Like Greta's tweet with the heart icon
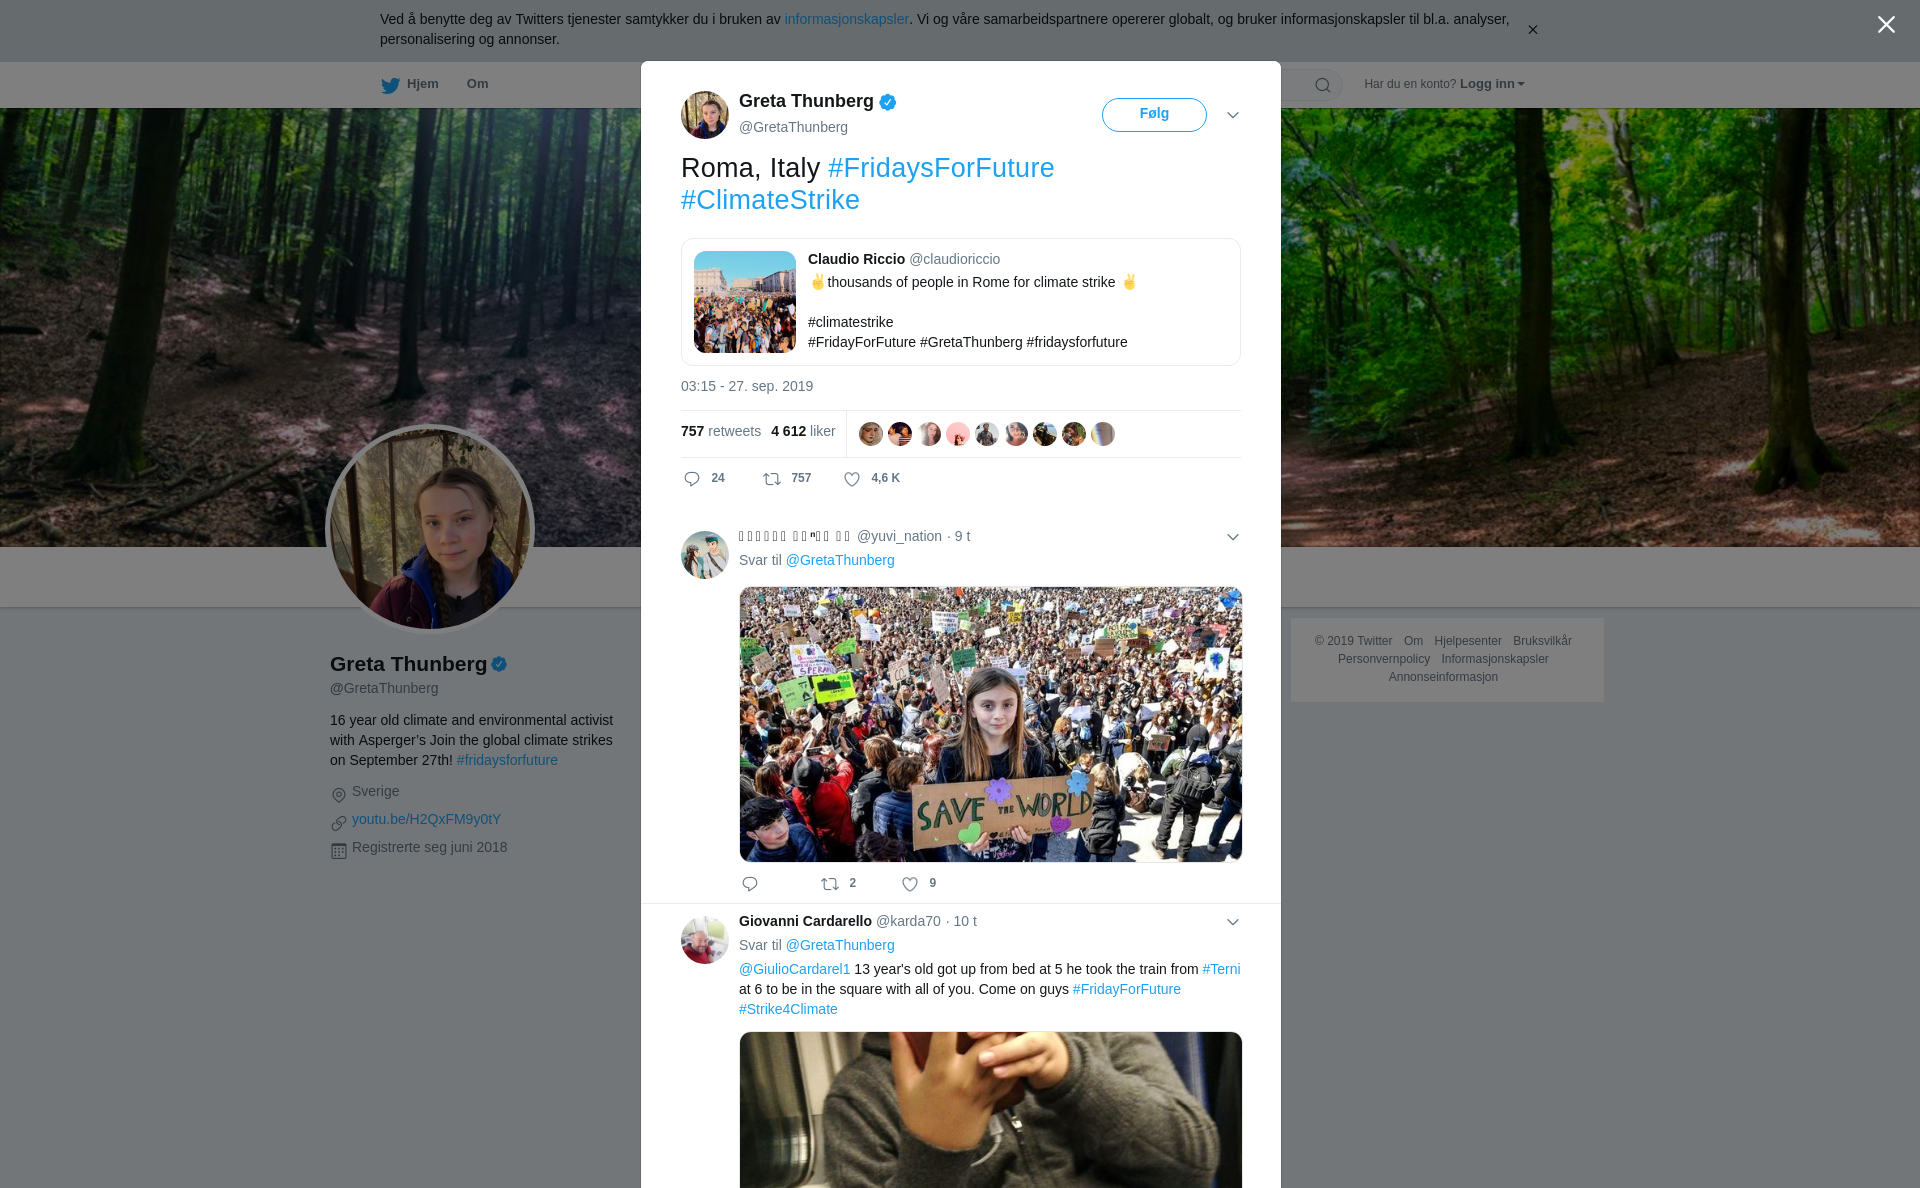 [852, 479]
